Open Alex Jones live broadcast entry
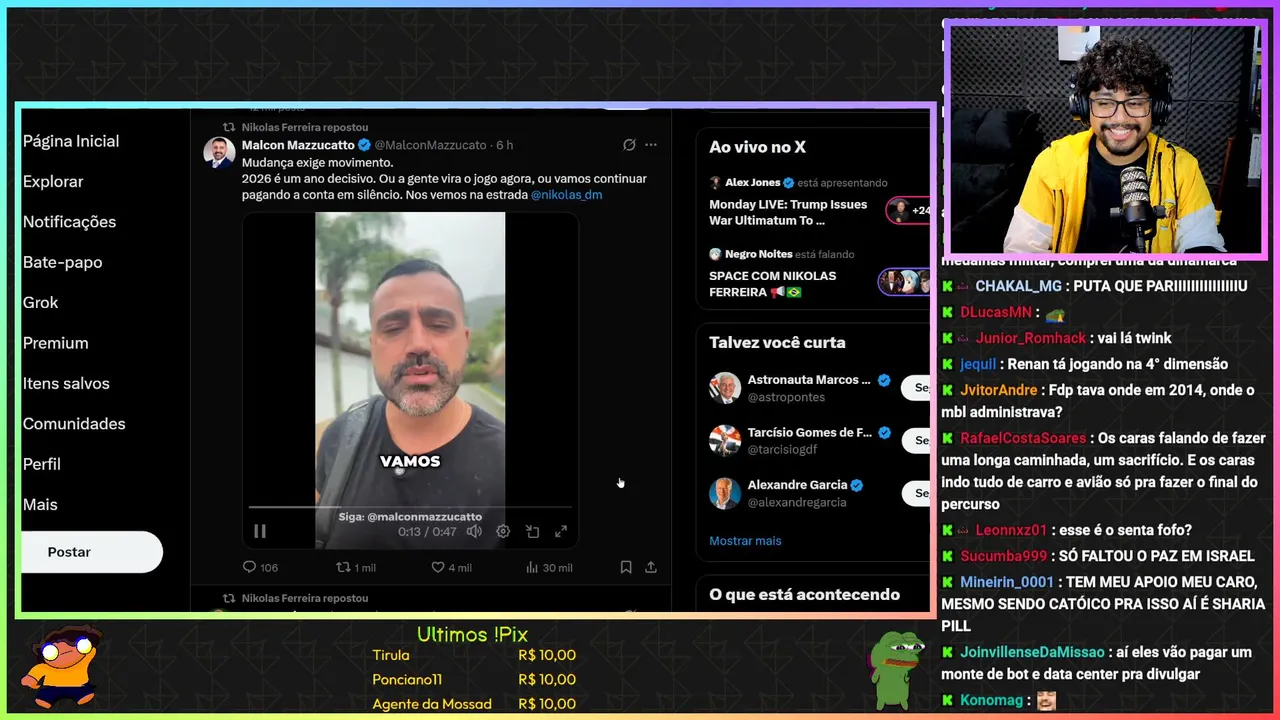This screenshot has height=720, width=1280. [x=814, y=201]
